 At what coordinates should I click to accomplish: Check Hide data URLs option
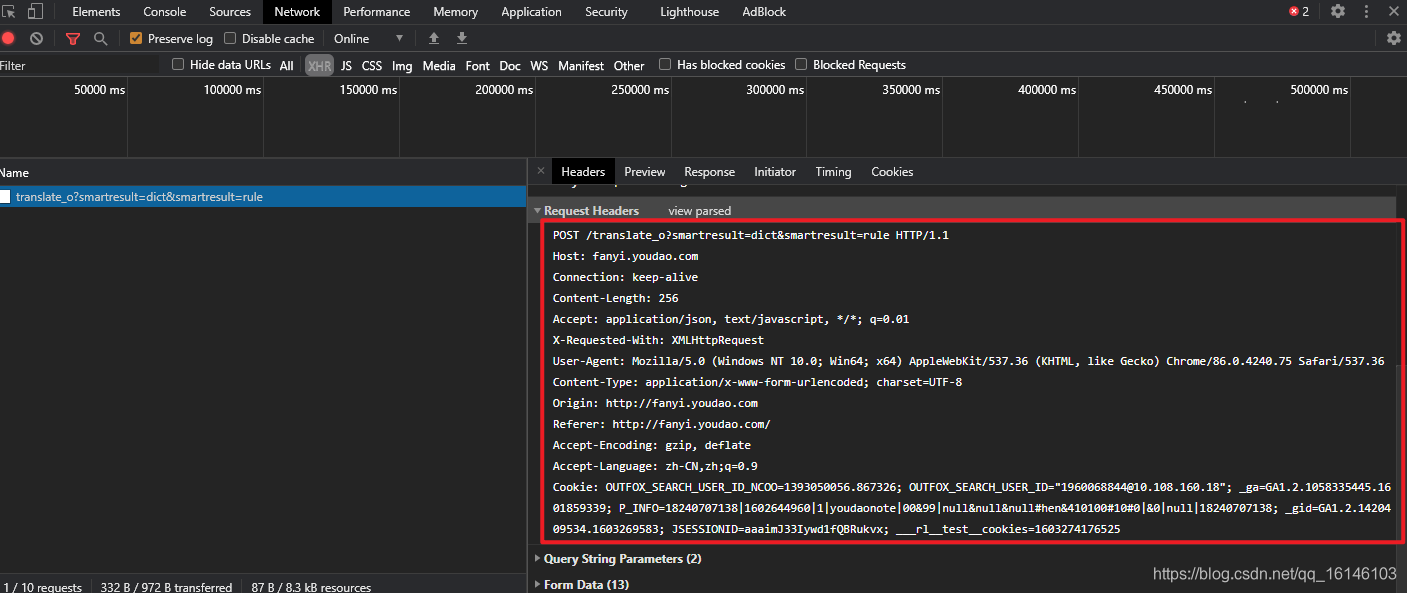coord(178,65)
